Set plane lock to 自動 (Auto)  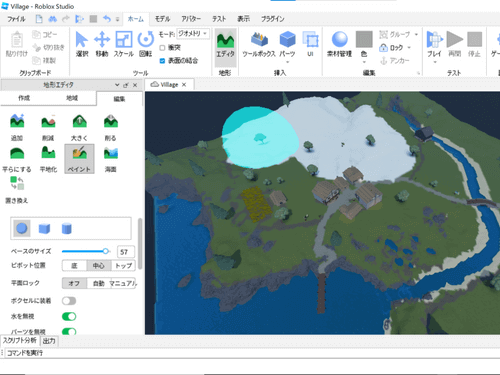click(x=99, y=283)
